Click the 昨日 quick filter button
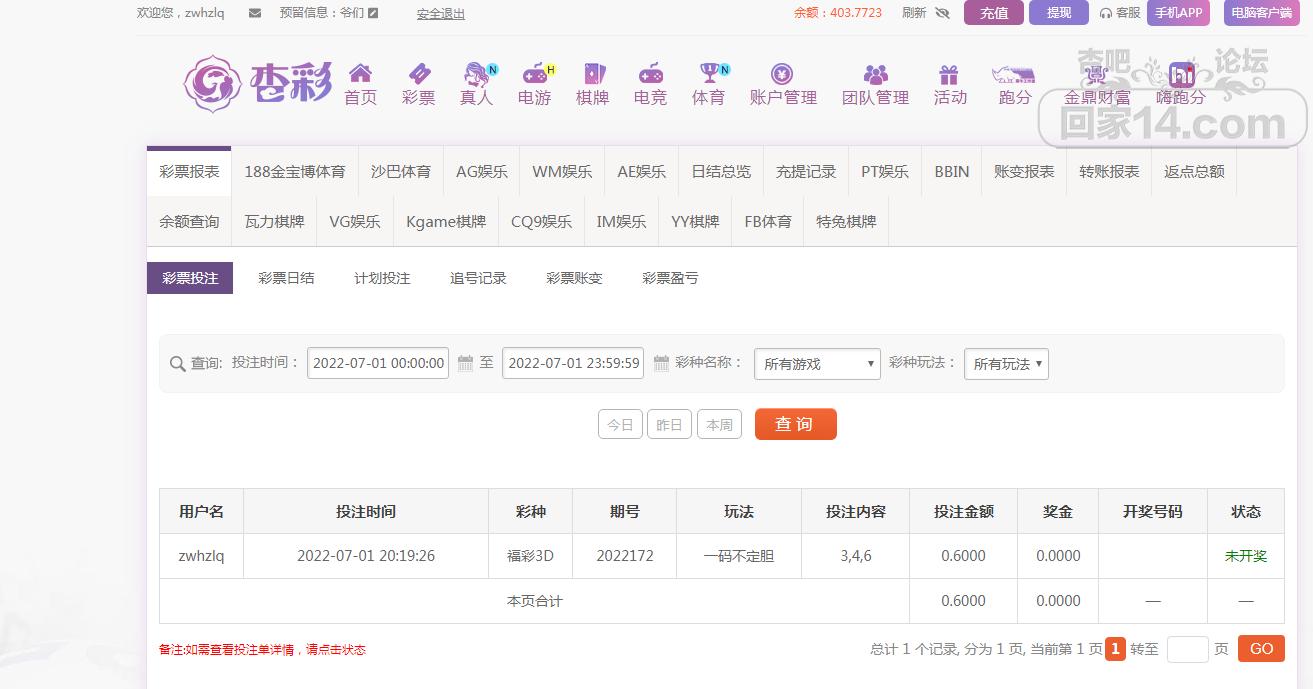This screenshot has width=1313, height=689. click(x=669, y=424)
